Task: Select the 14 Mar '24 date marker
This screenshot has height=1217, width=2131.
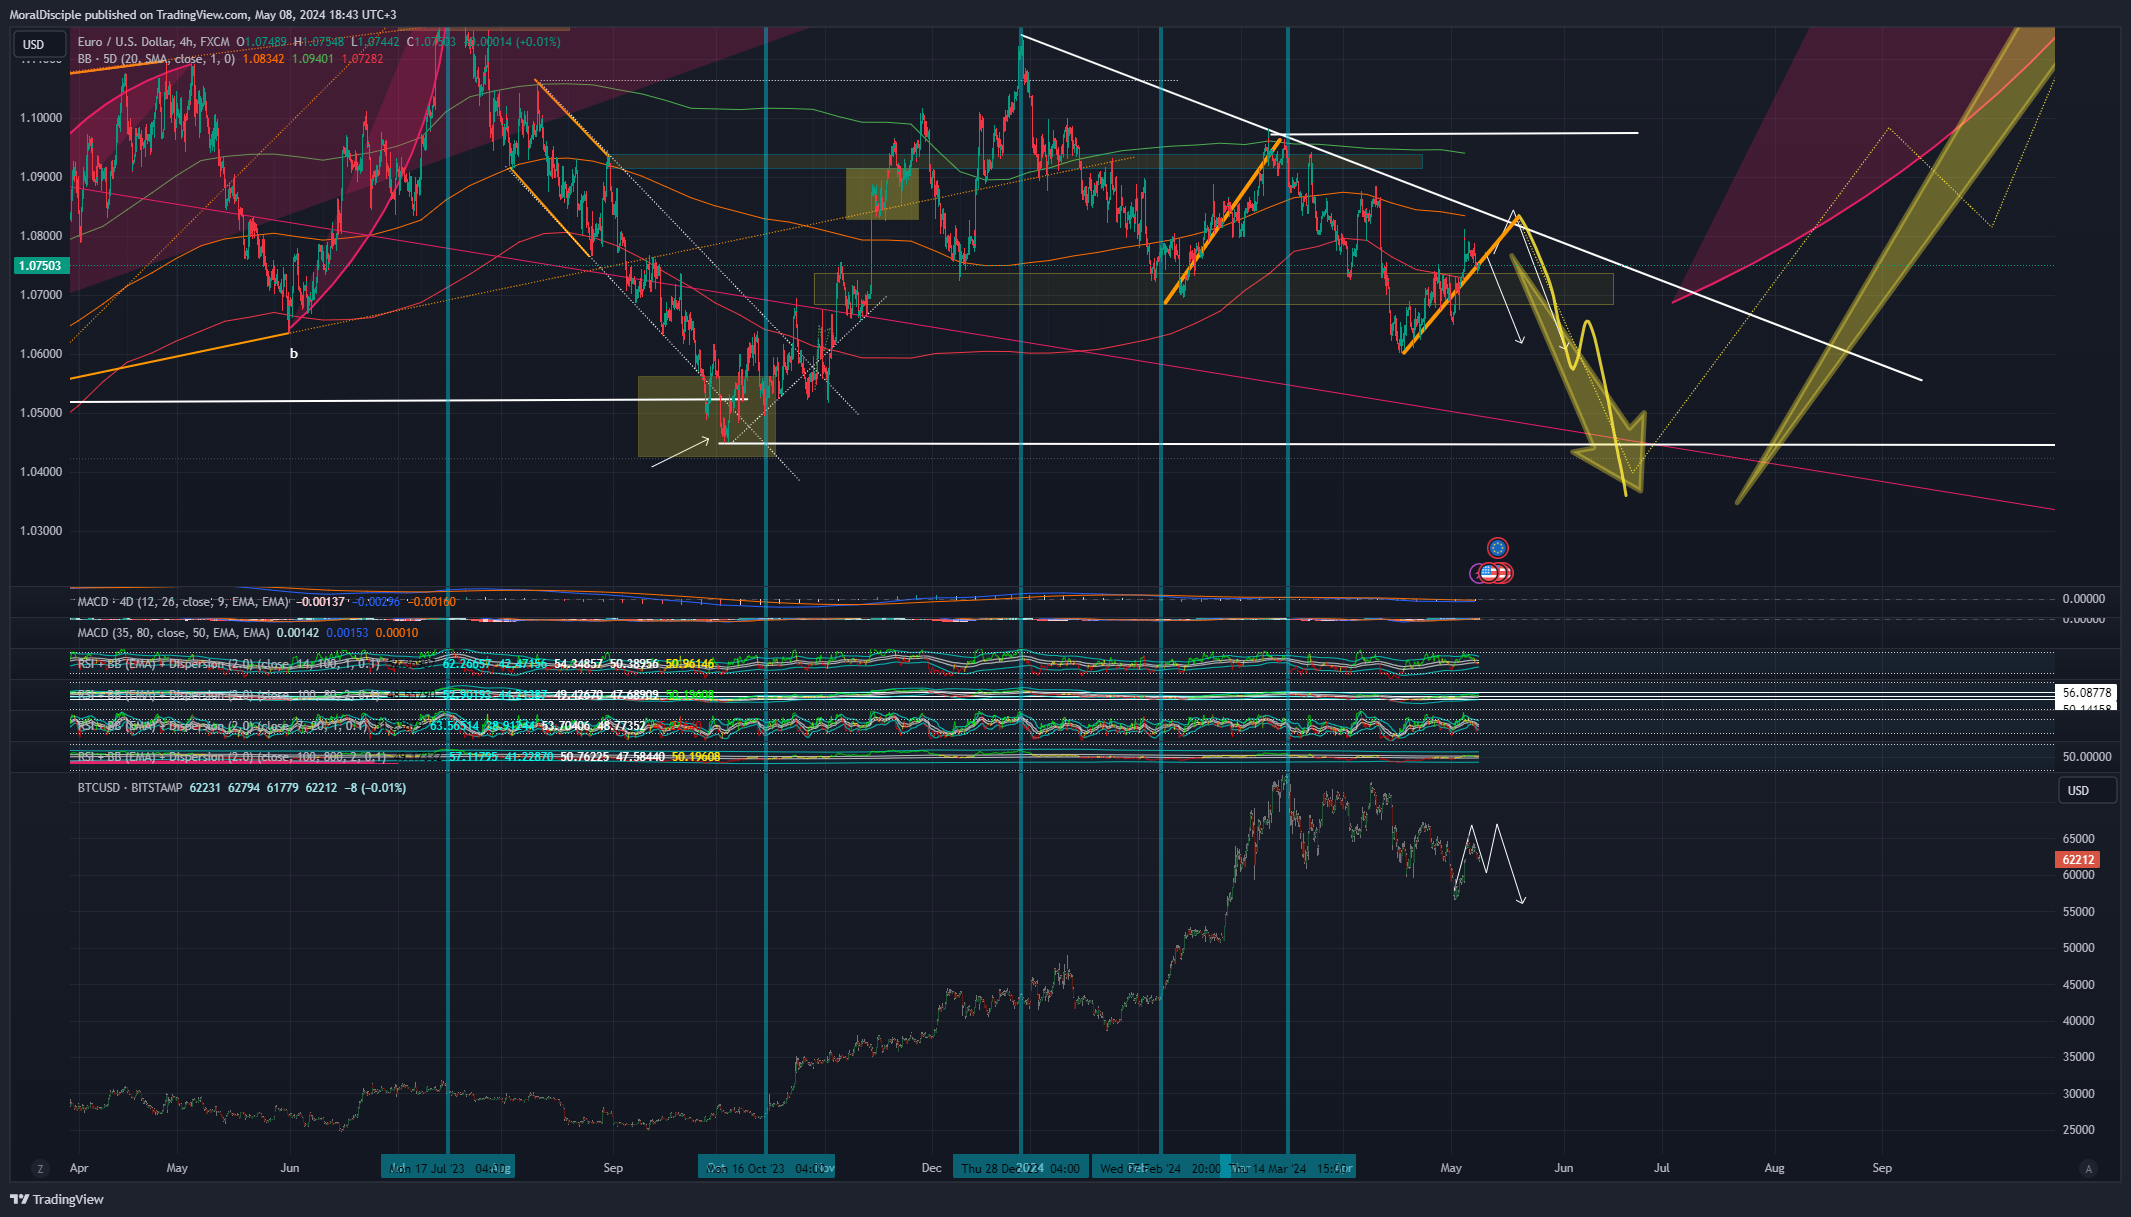Action: click(1288, 1167)
